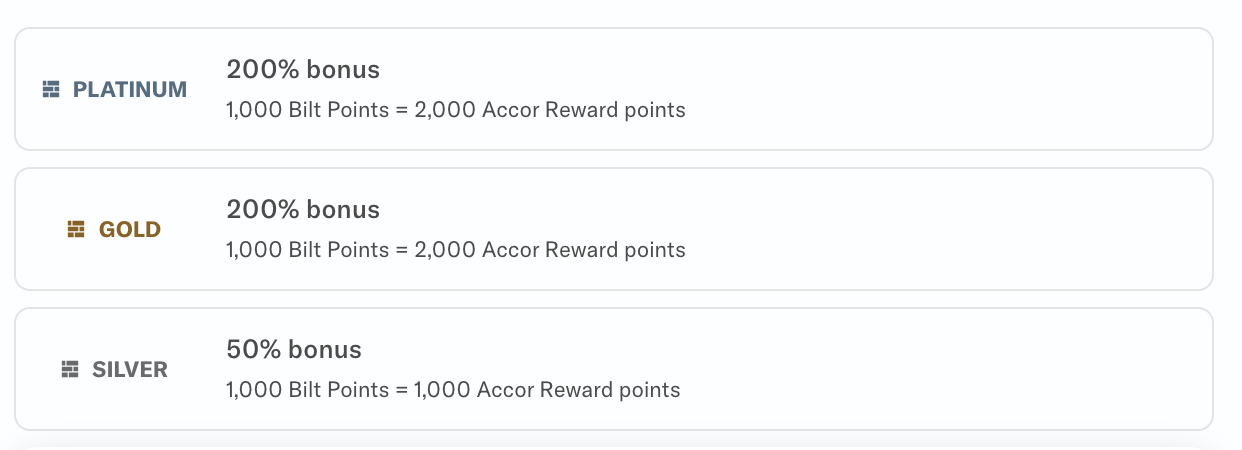Click the Gold 200% bonus heading
This screenshot has width=1242, height=450.
coord(303,210)
